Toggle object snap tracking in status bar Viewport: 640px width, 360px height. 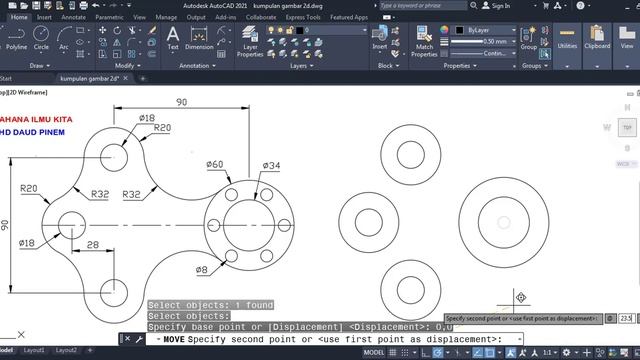(477, 352)
